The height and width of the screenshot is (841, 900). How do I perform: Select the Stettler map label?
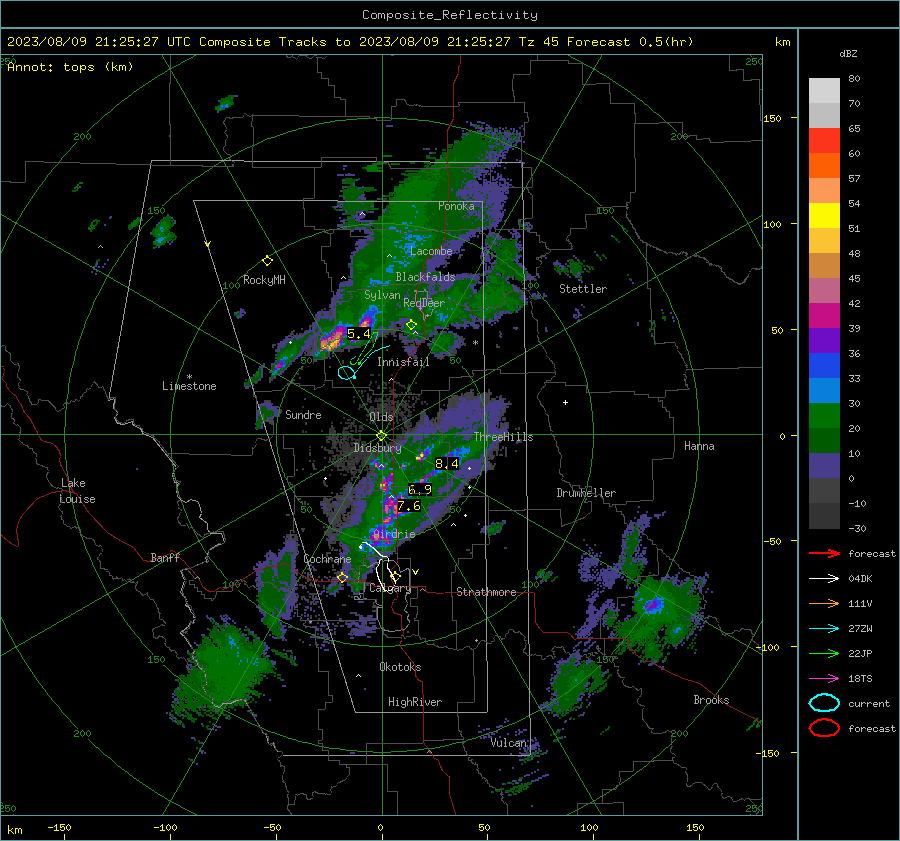tap(583, 289)
